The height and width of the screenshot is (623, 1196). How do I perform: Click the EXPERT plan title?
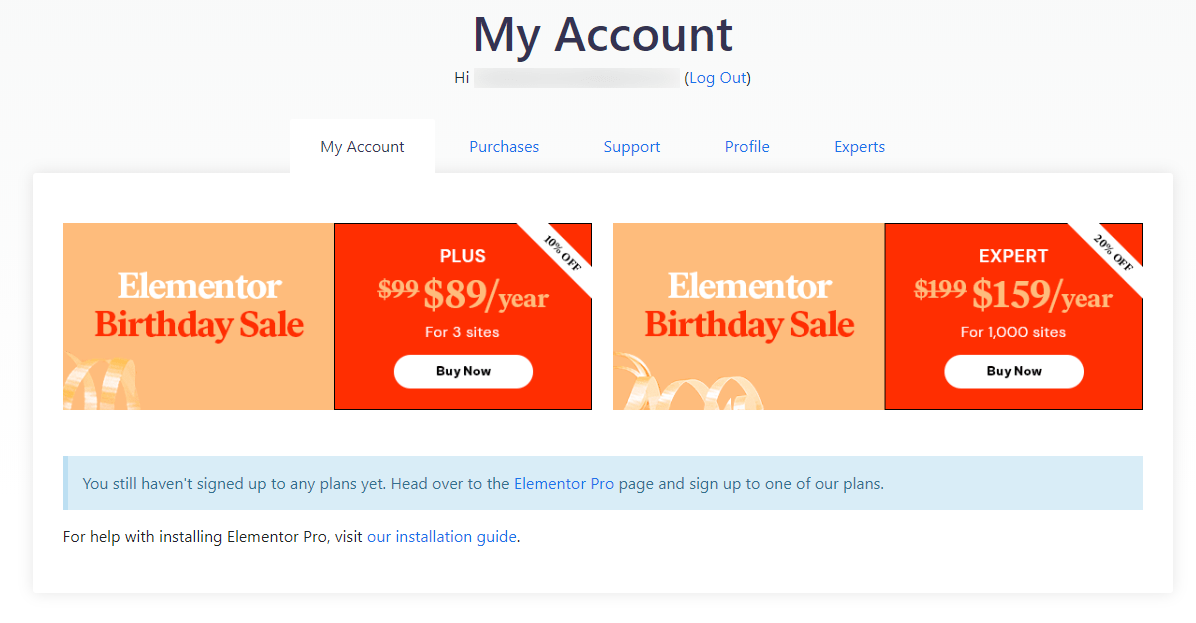click(1014, 256)
